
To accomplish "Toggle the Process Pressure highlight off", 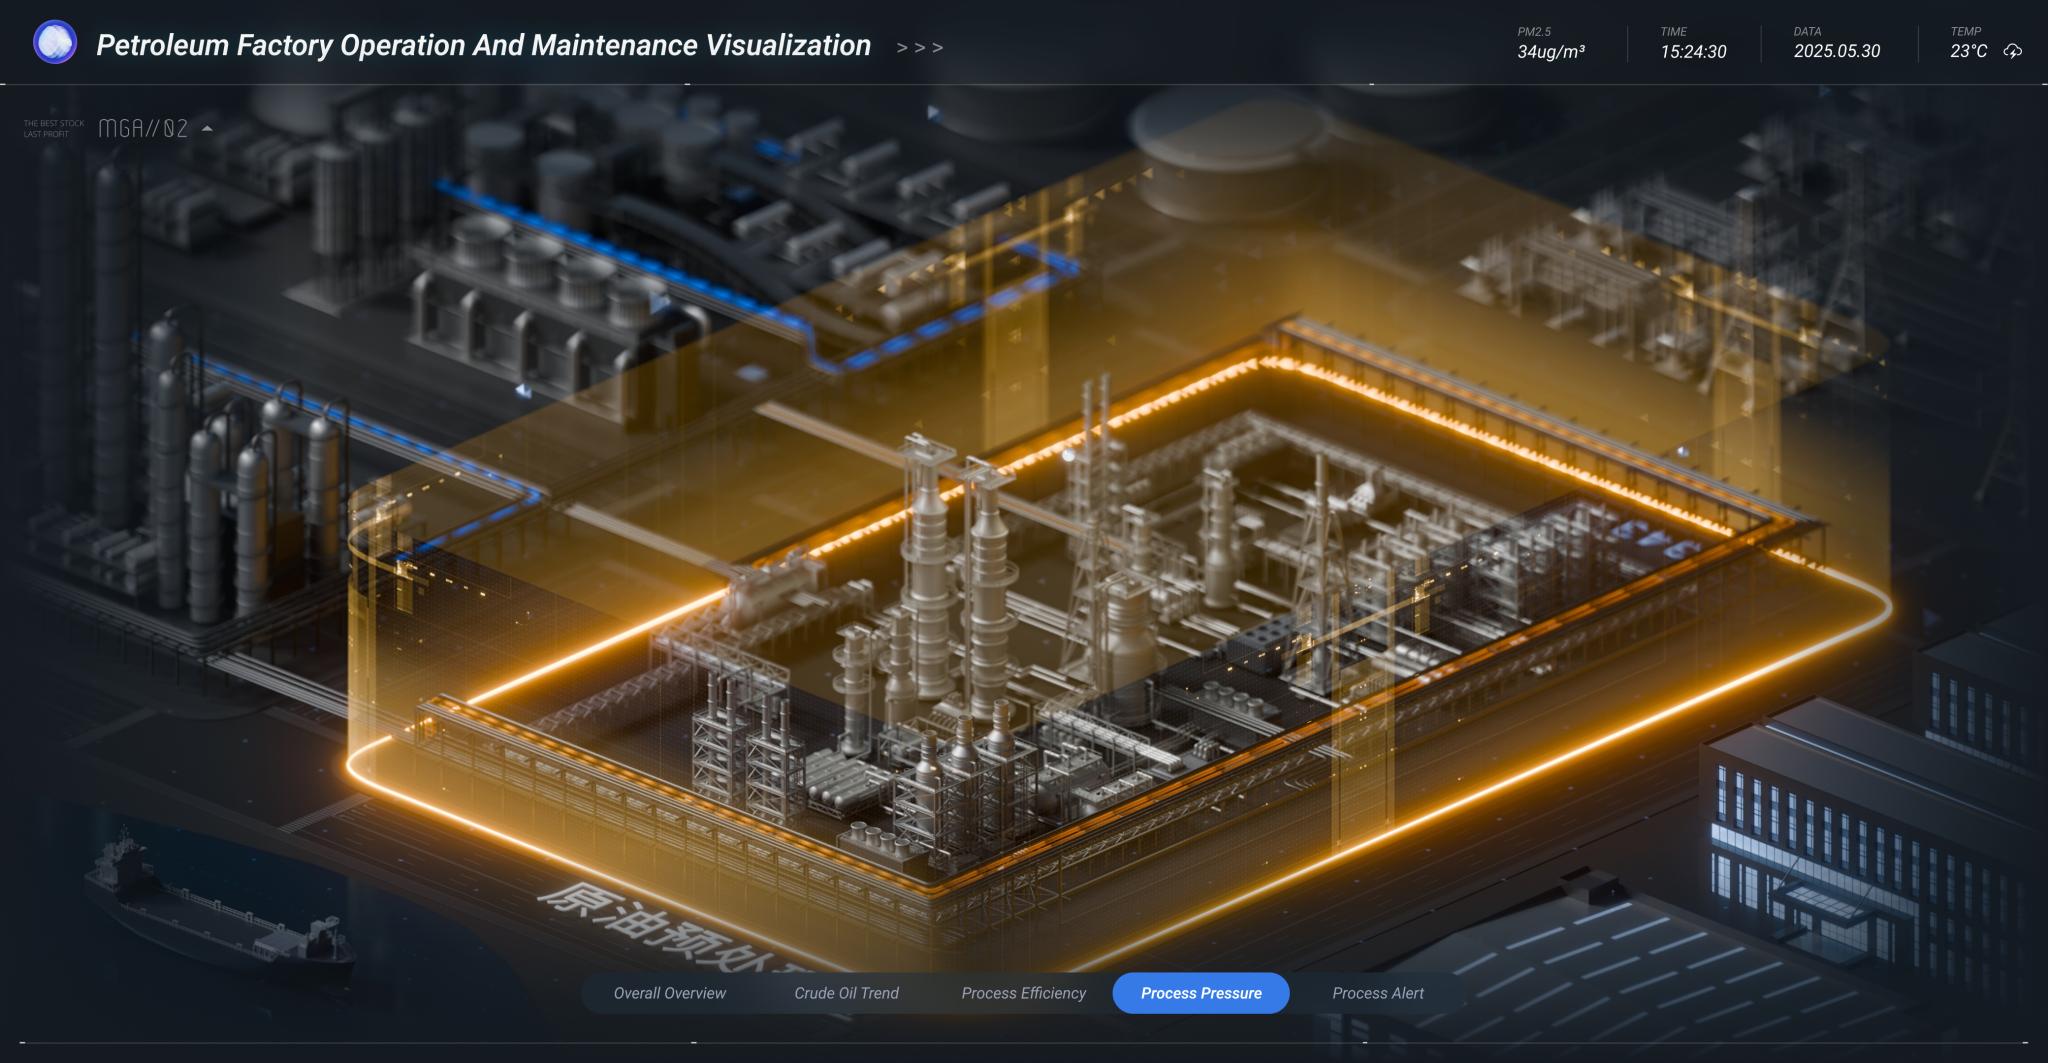I will coord(1201,993).
